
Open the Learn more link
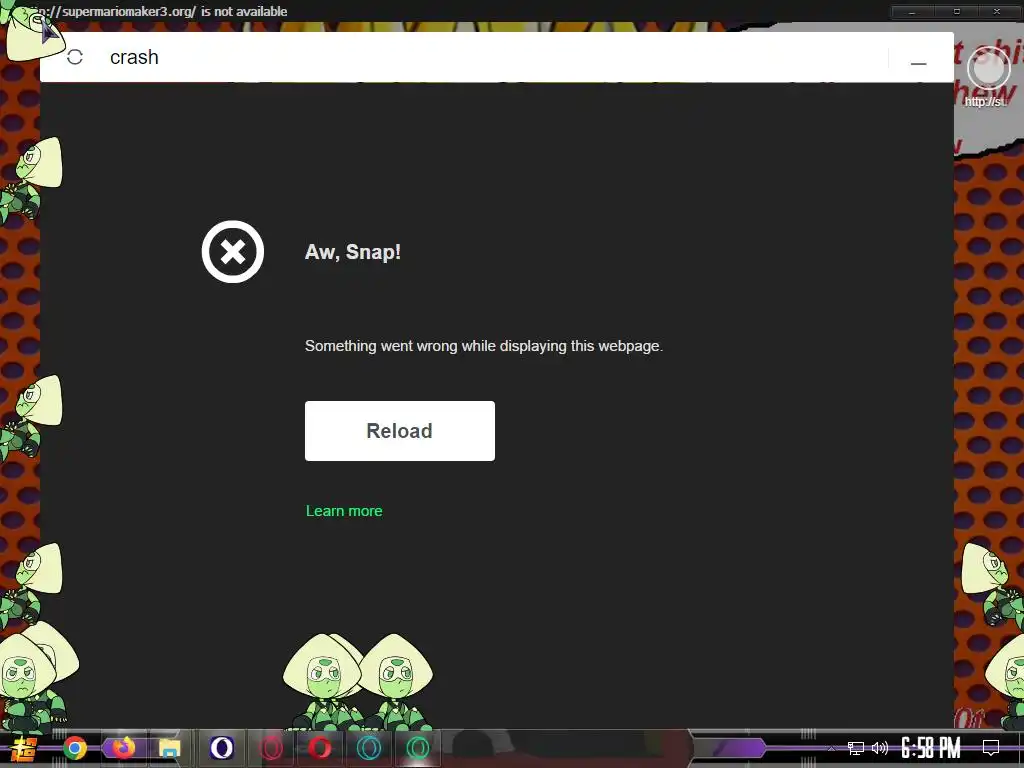[344, 511]
